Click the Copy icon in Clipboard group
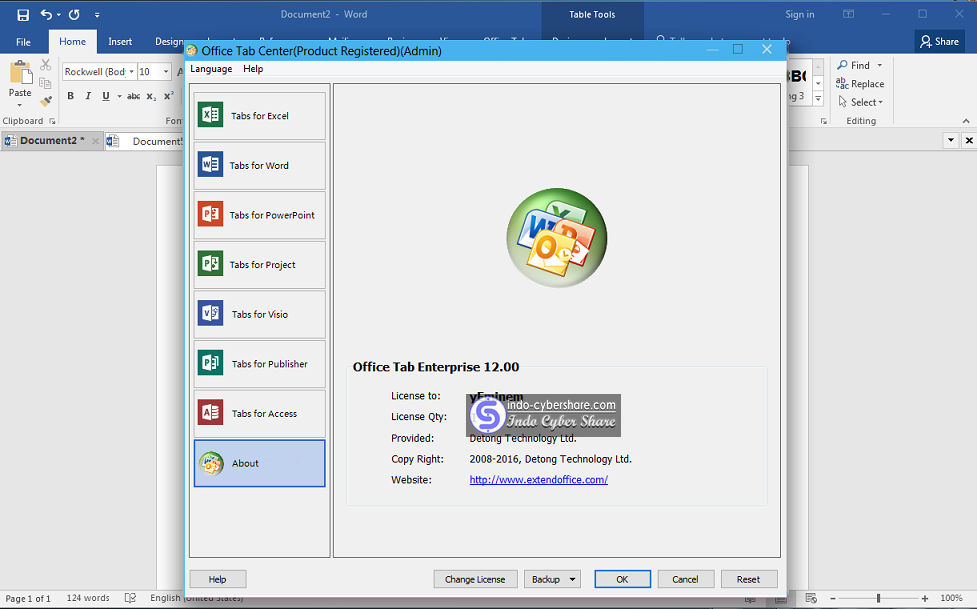Image resolution: width=977 pixels, height=609 pixels. point(45,84)
